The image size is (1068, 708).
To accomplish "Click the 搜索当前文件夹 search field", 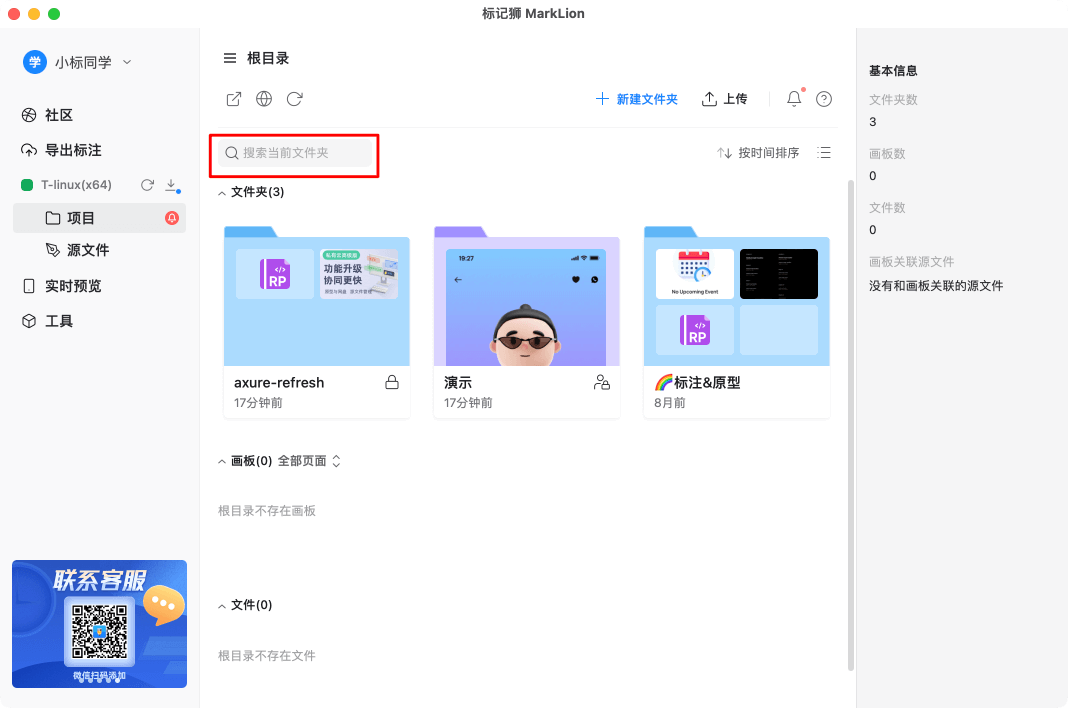I will (x=294, y=155).
